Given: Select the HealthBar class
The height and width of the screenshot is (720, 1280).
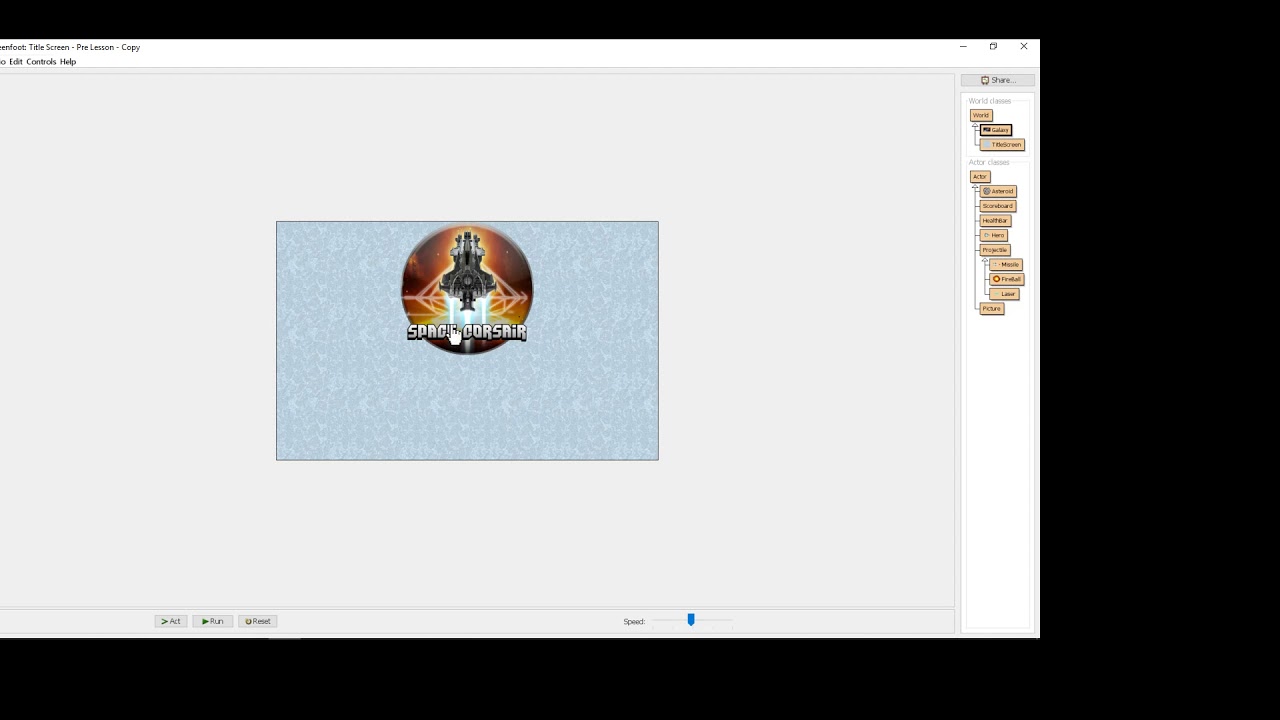Looking at the screenshot, I should (995, 220).
